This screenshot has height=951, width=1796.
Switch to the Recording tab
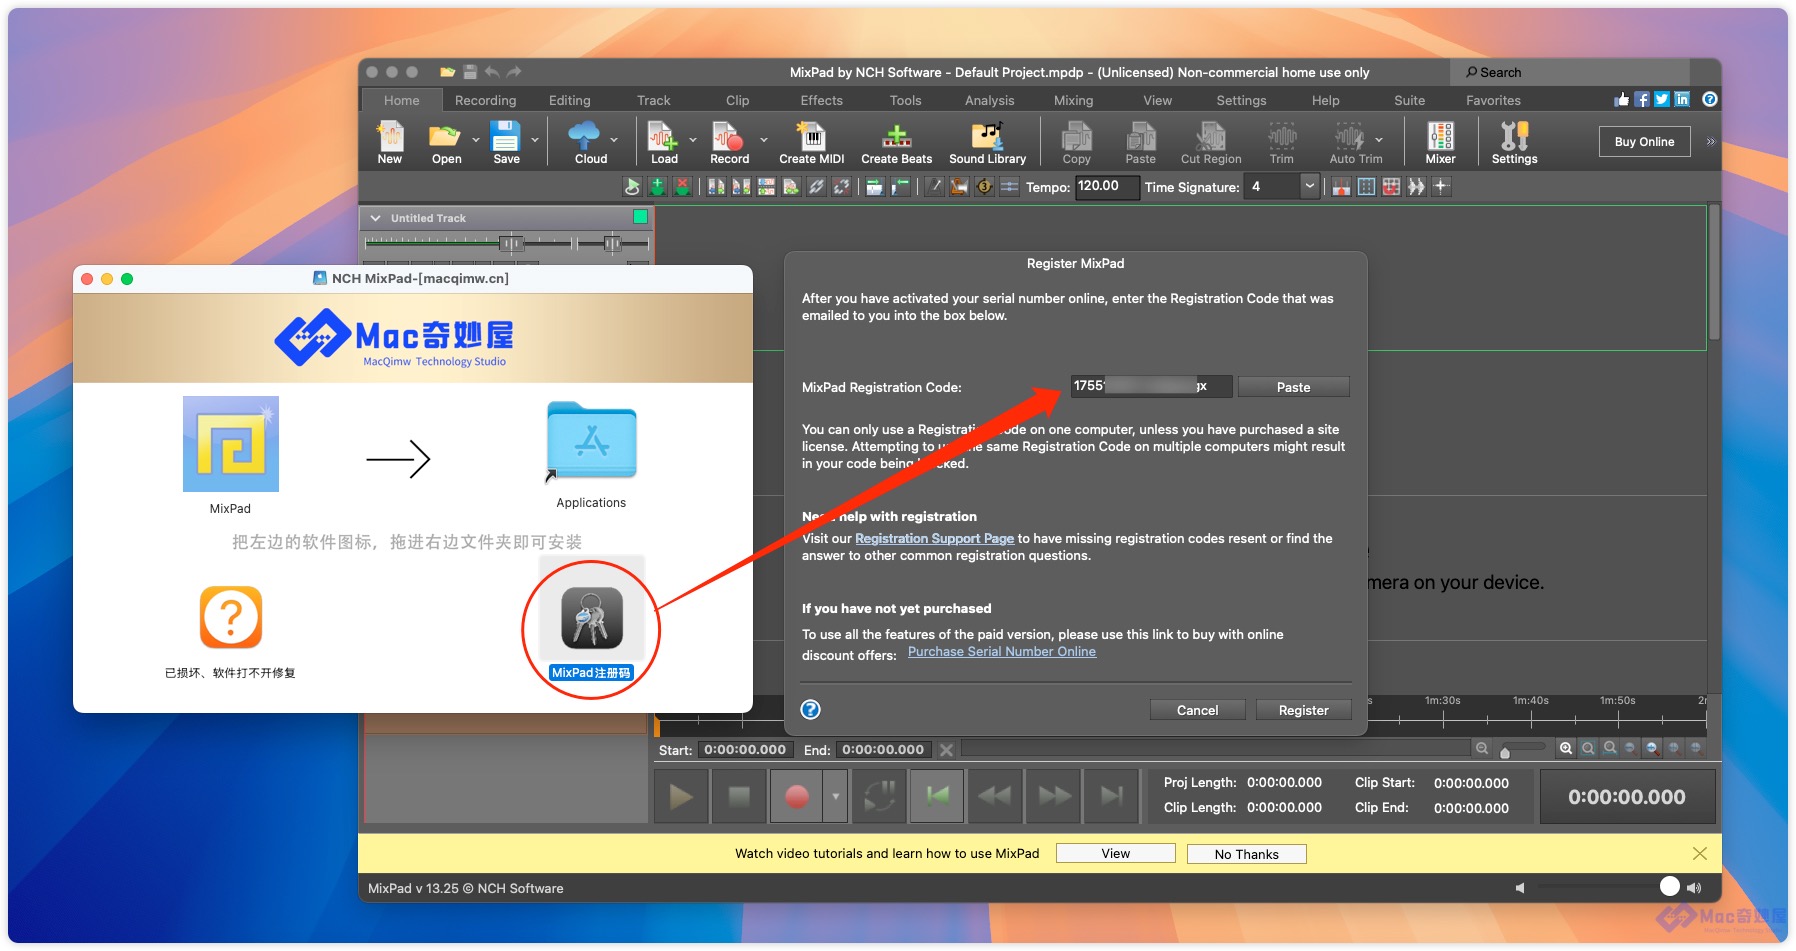(x=485, y=100)
